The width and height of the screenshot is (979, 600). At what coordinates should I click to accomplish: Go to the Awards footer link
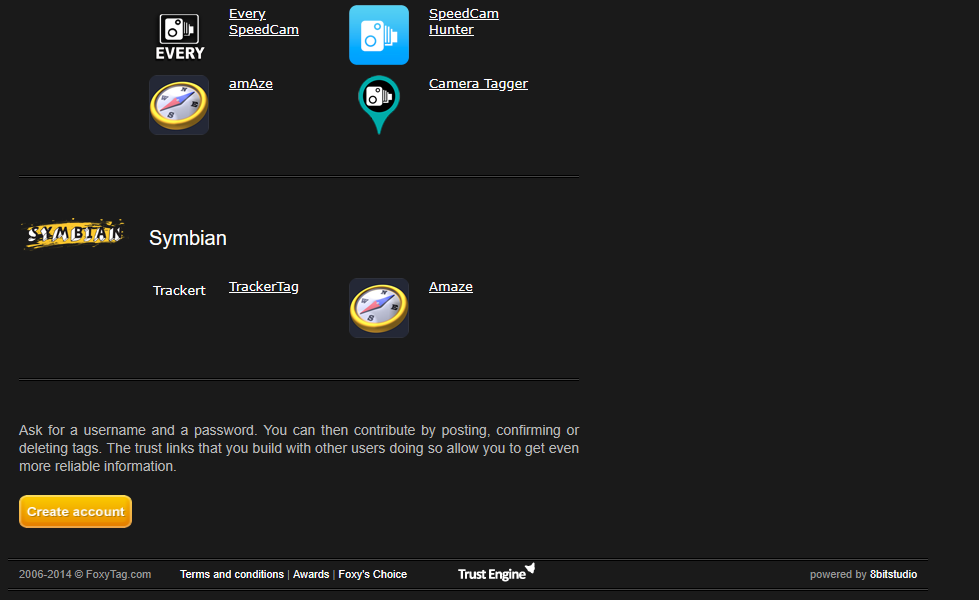tap(310, 575)
